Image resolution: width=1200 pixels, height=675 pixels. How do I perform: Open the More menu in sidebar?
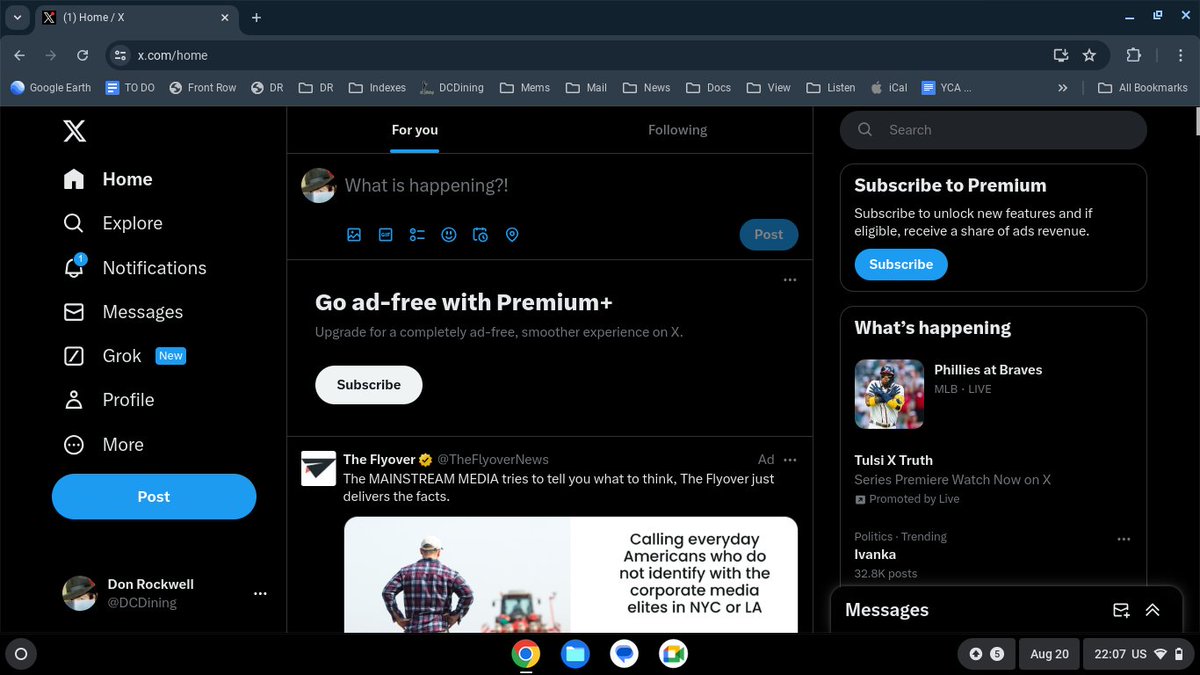pos(103,445)
